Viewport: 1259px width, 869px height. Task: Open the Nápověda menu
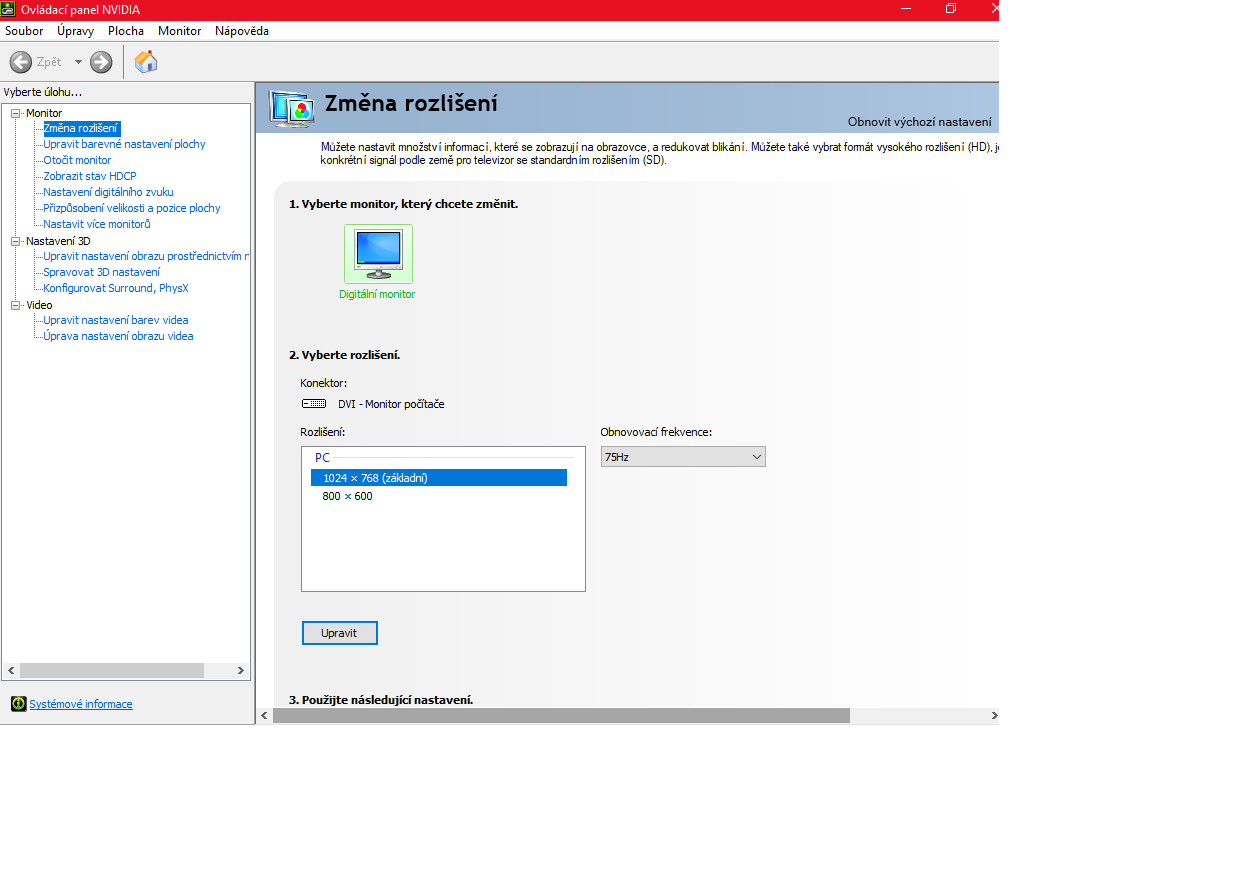click(x=242, y=31)
